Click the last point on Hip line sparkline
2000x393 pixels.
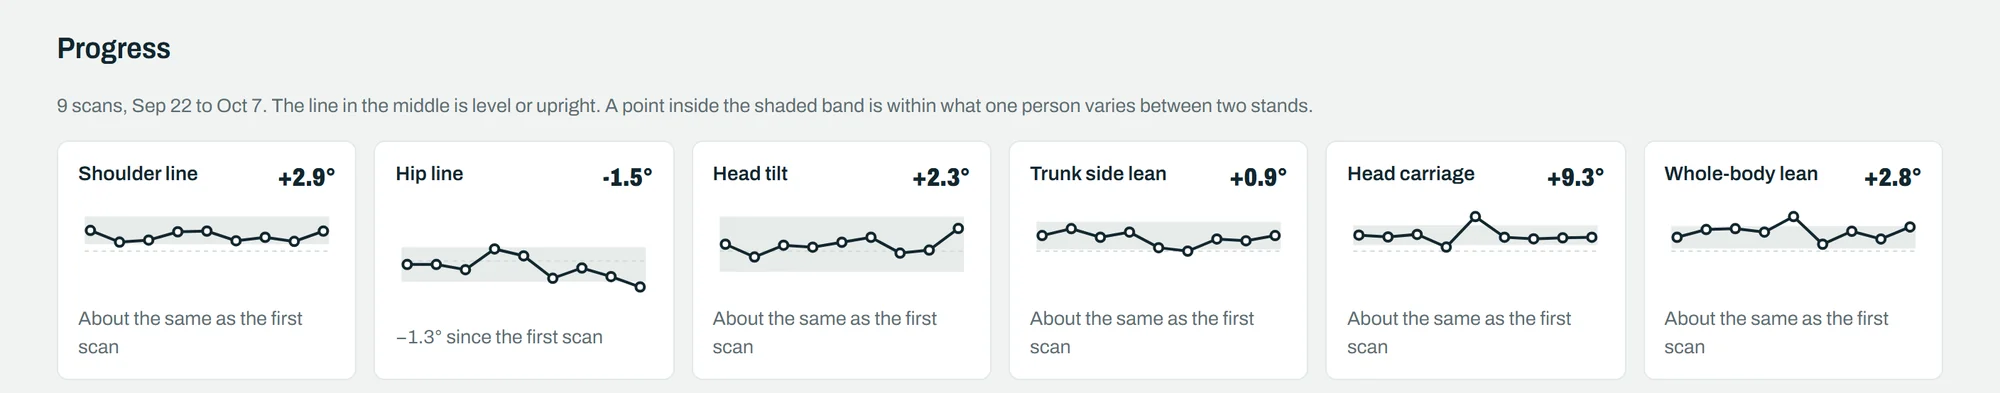640,287
